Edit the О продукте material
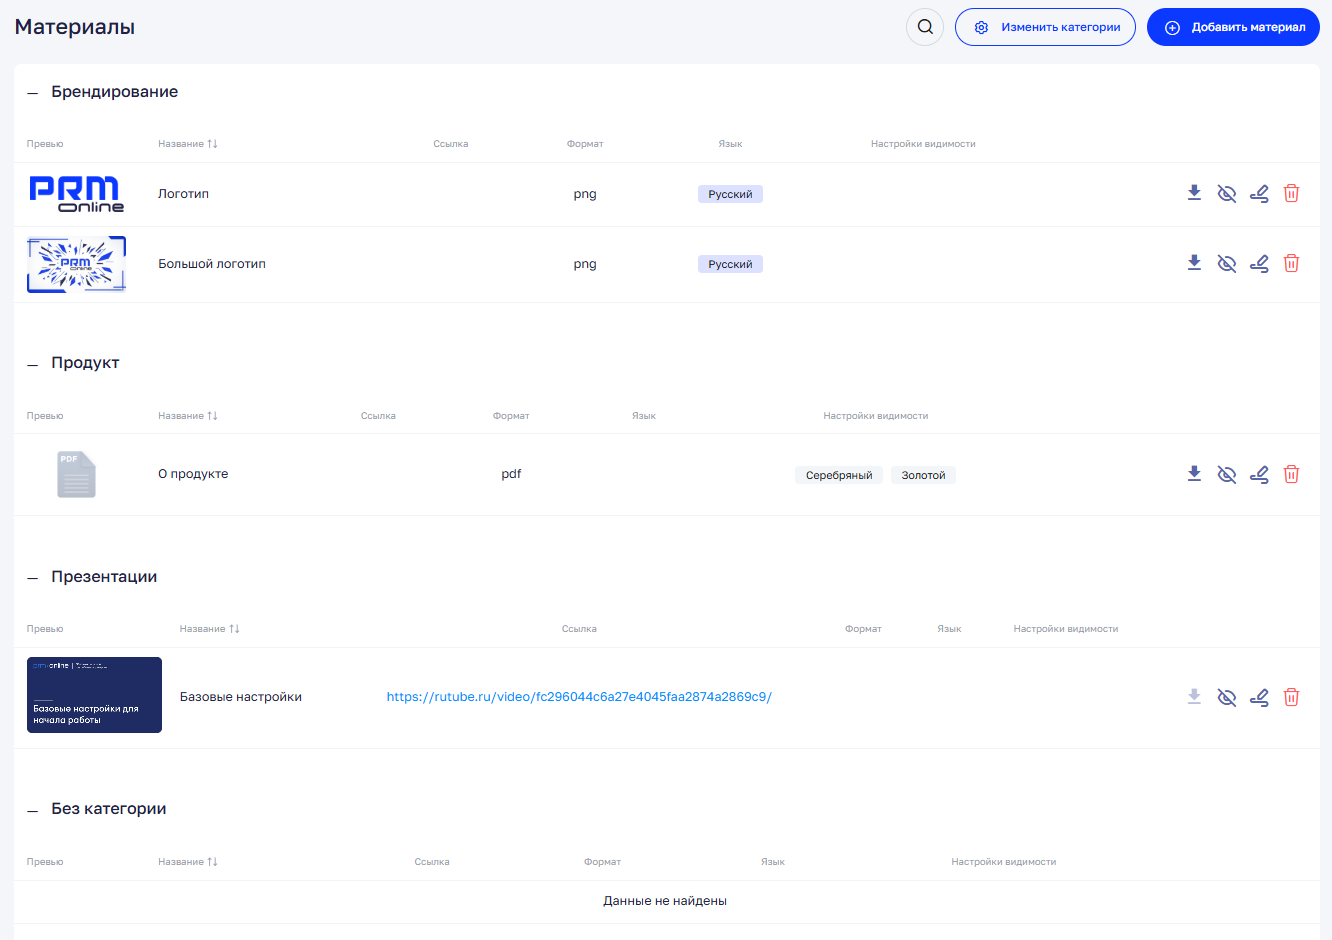 click(1259, 474)
